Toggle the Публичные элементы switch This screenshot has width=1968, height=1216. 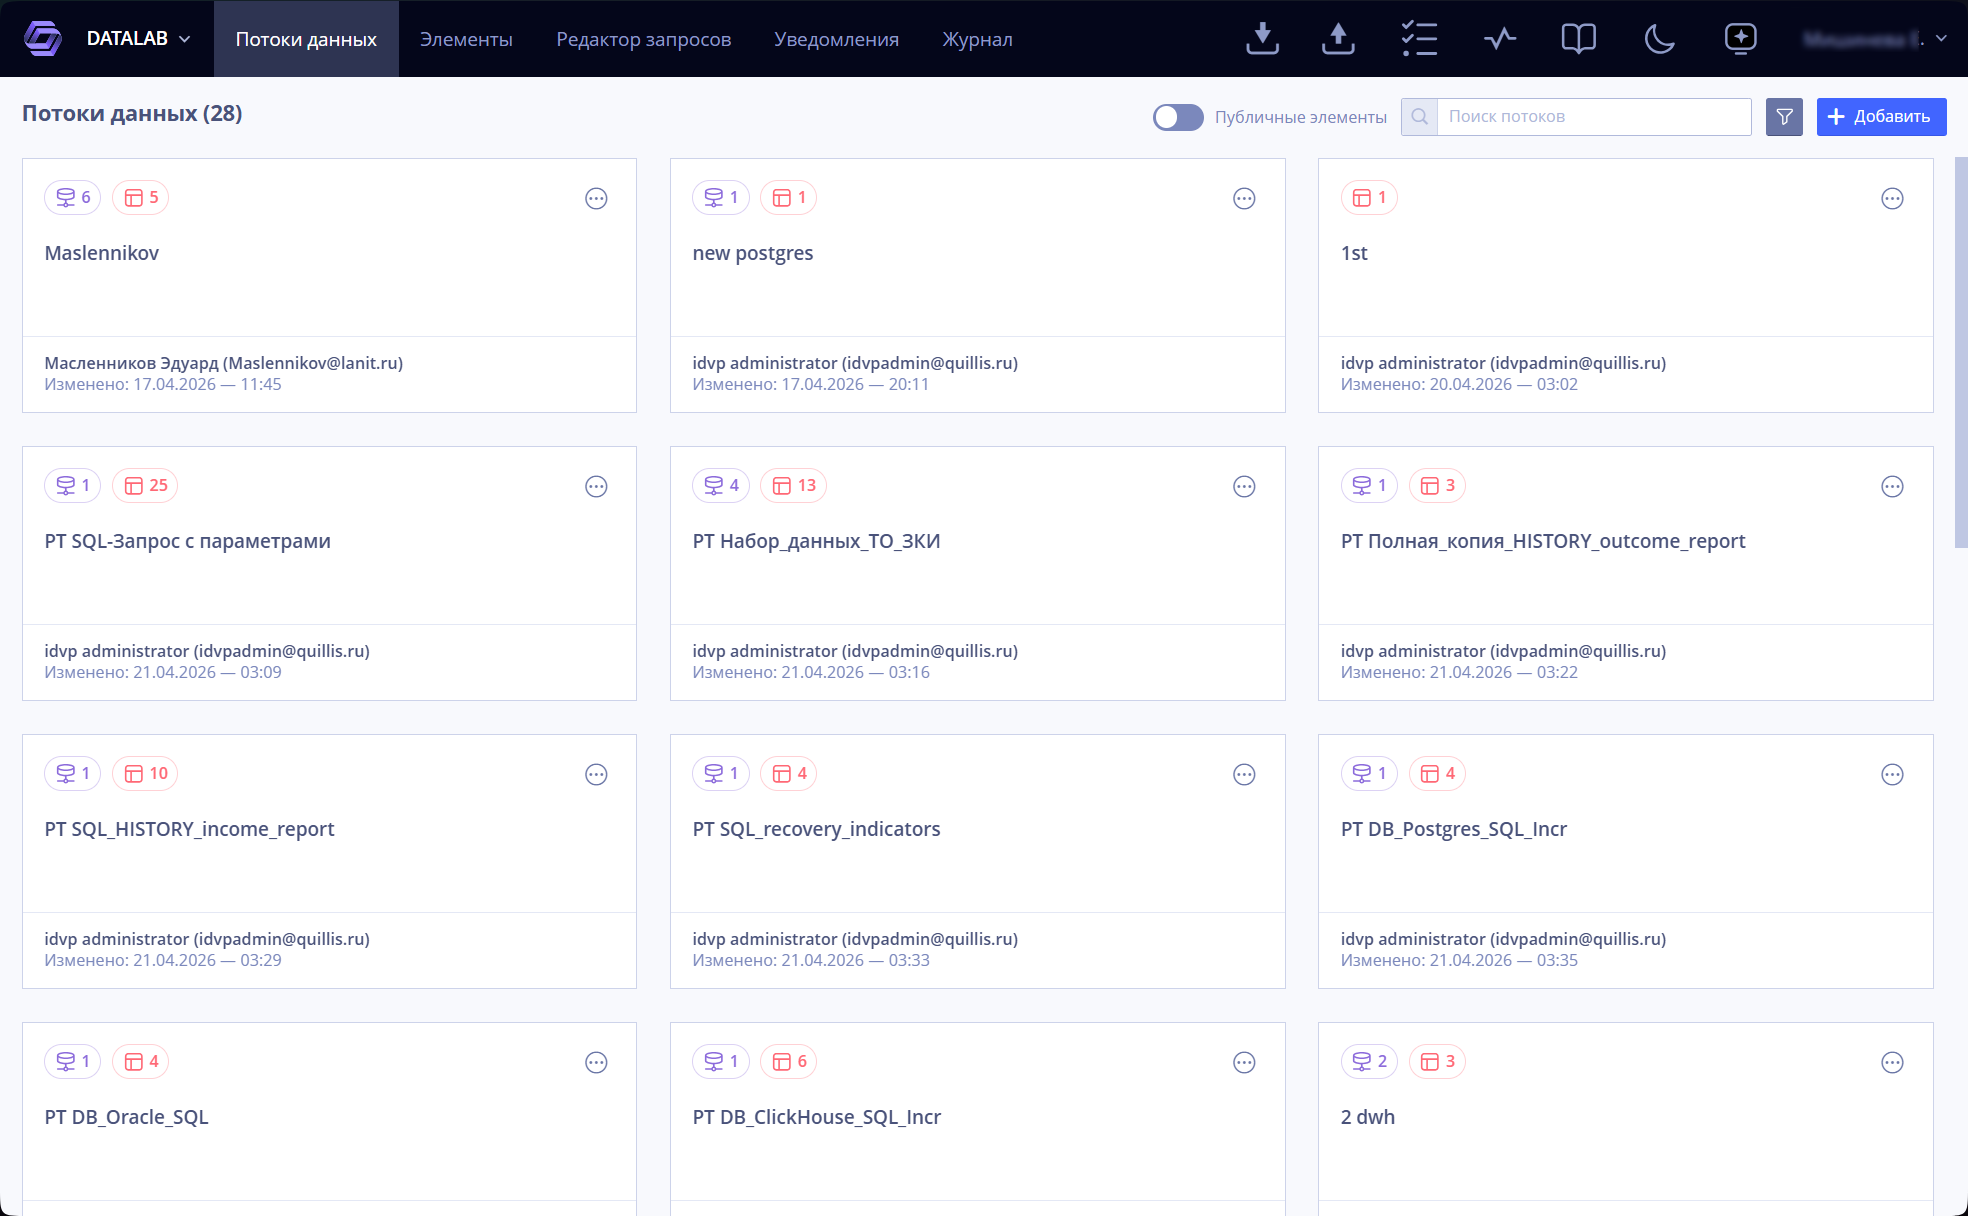coord(1178,117)
